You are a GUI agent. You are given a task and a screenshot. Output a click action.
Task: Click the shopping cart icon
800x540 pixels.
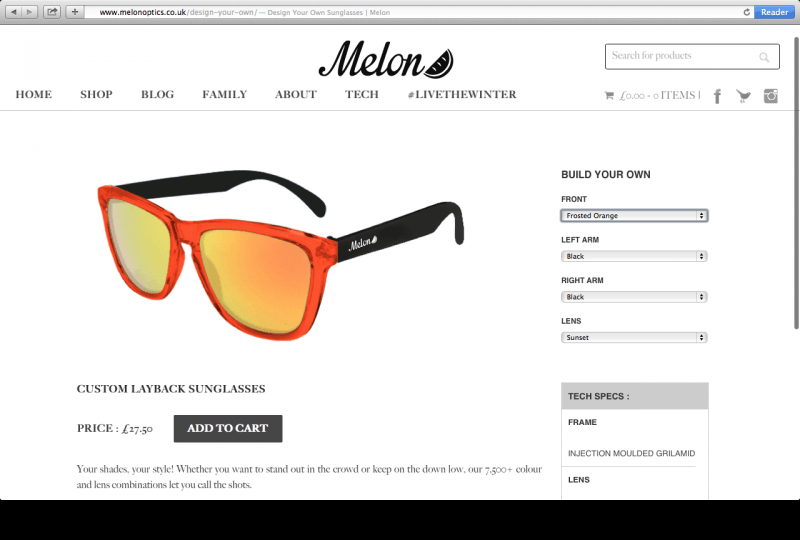tap(609, 95)
